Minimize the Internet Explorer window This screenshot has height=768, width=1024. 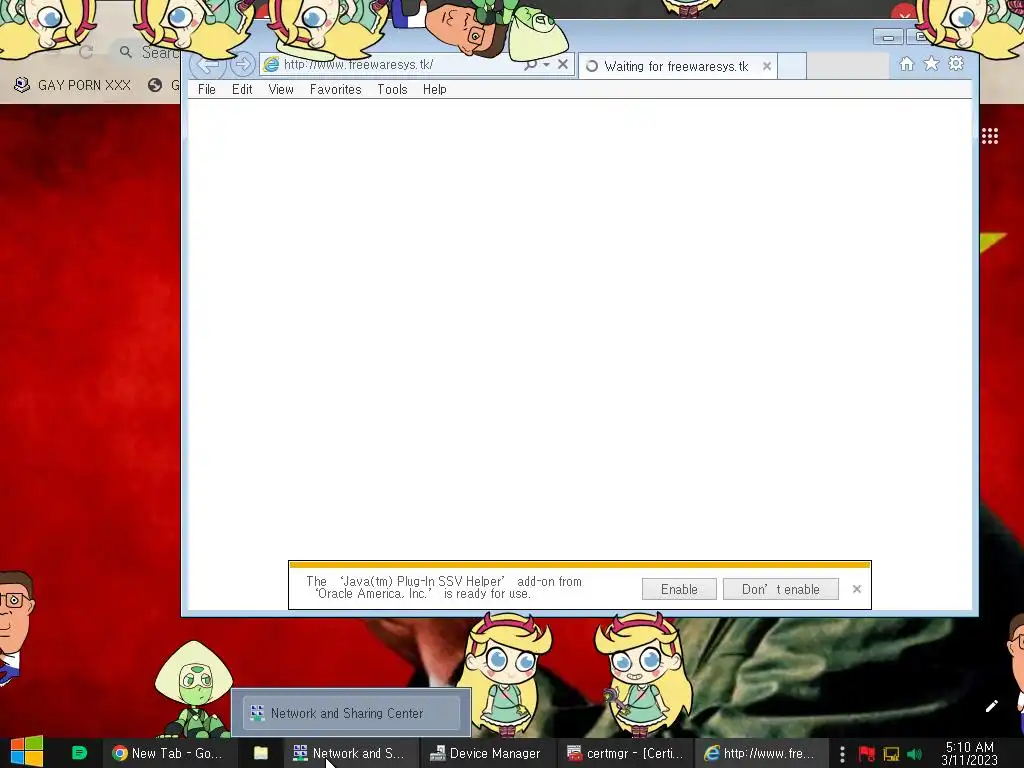click(888, 37)
